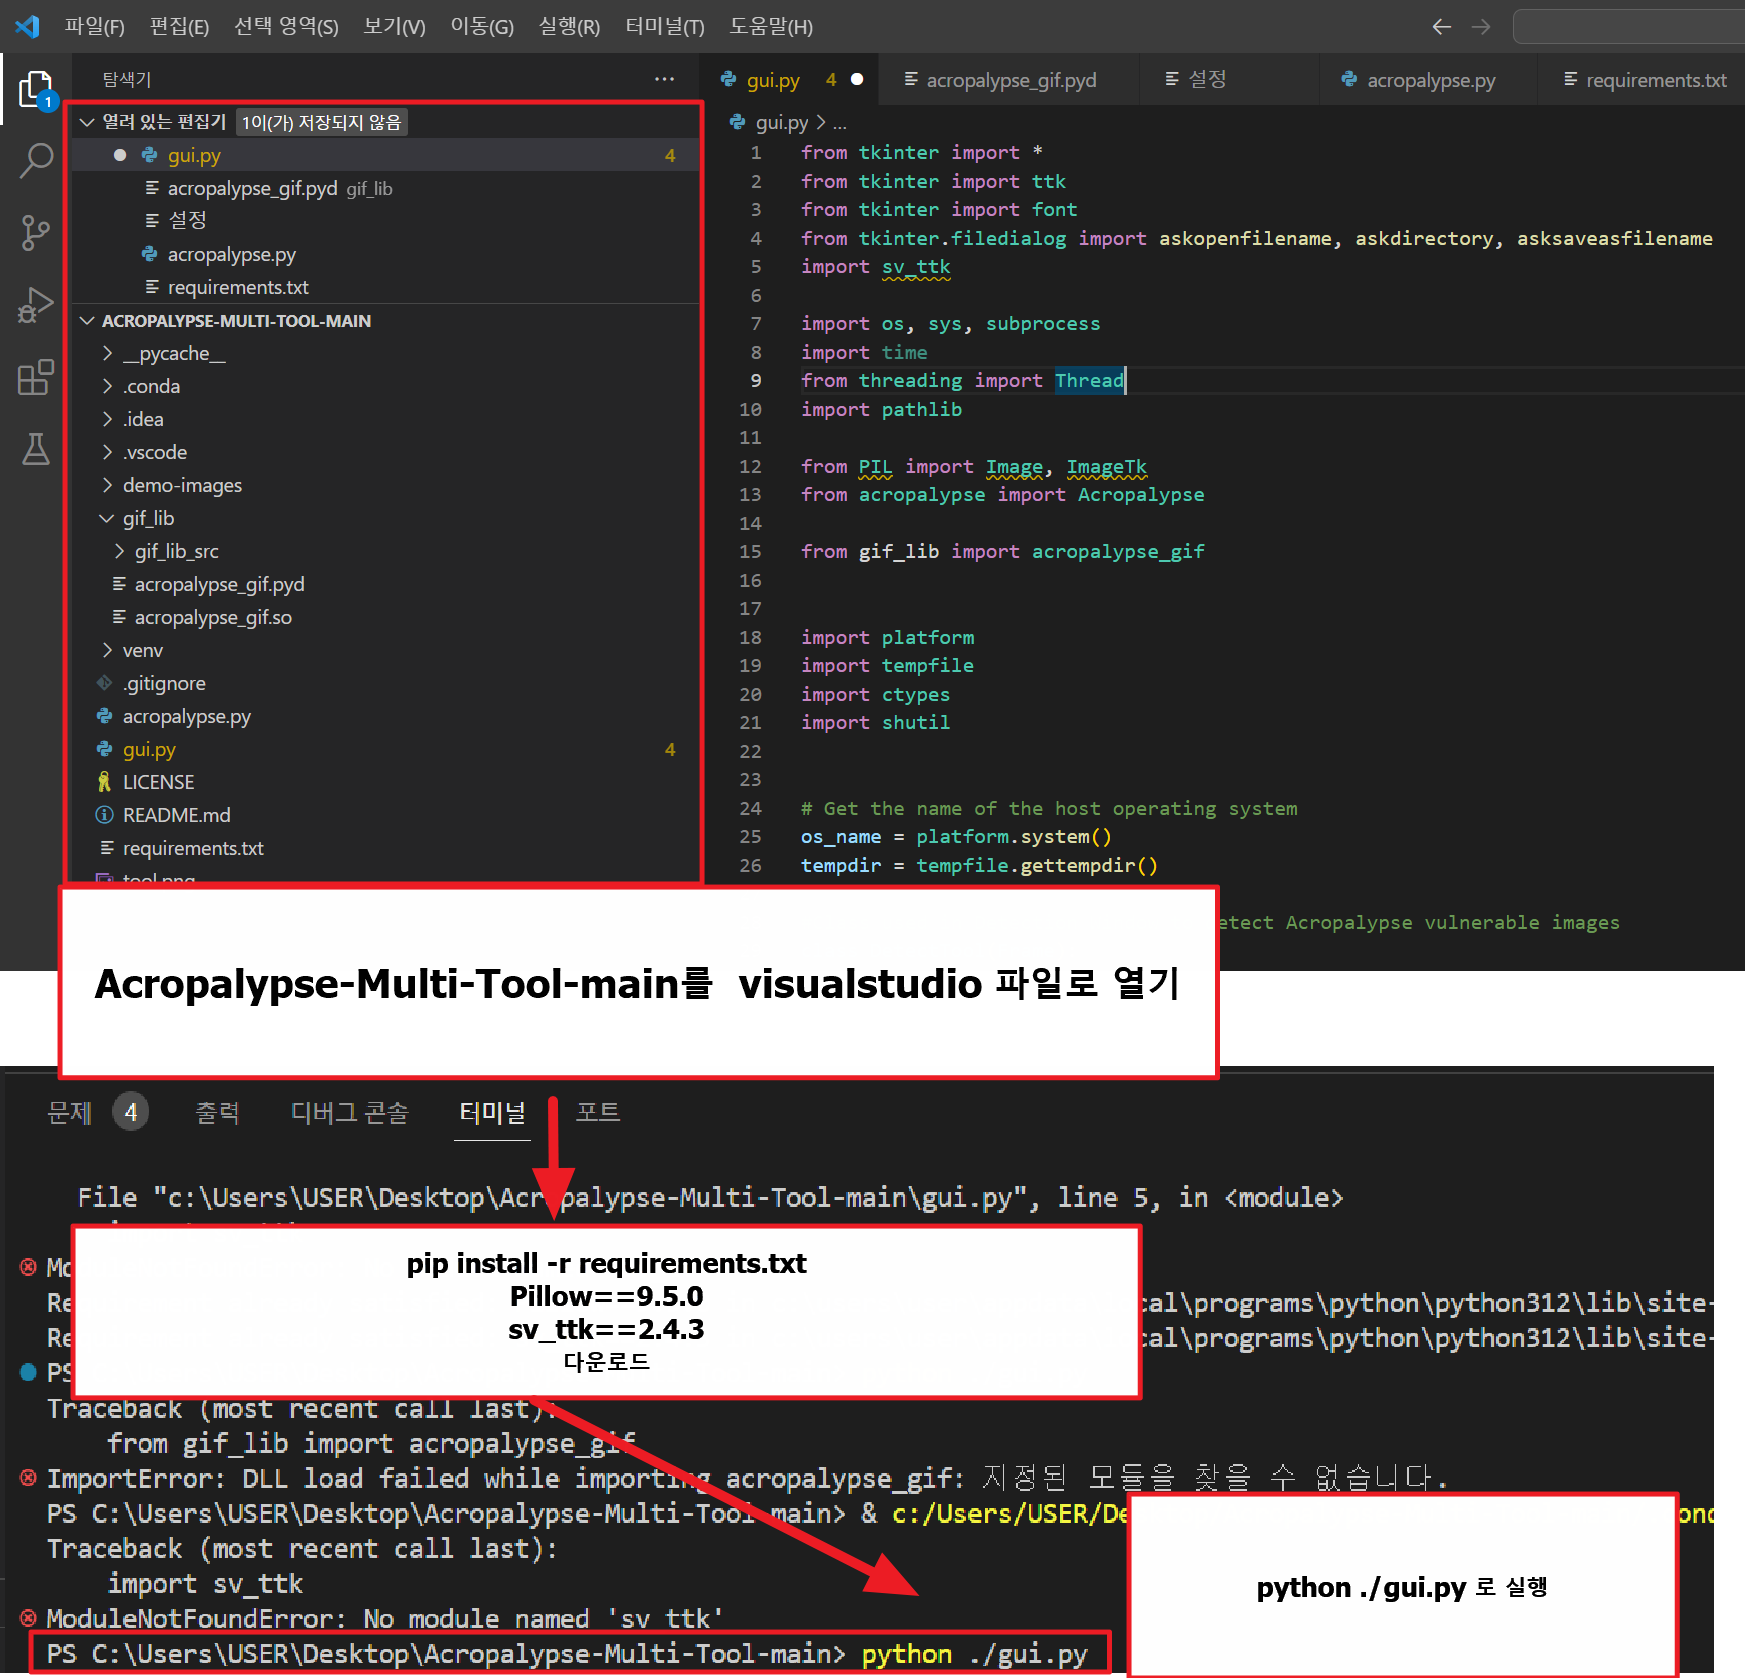Select requirements.txt in open editors list
This screenshot has height=1678, width=1745.
coord(238,287)
